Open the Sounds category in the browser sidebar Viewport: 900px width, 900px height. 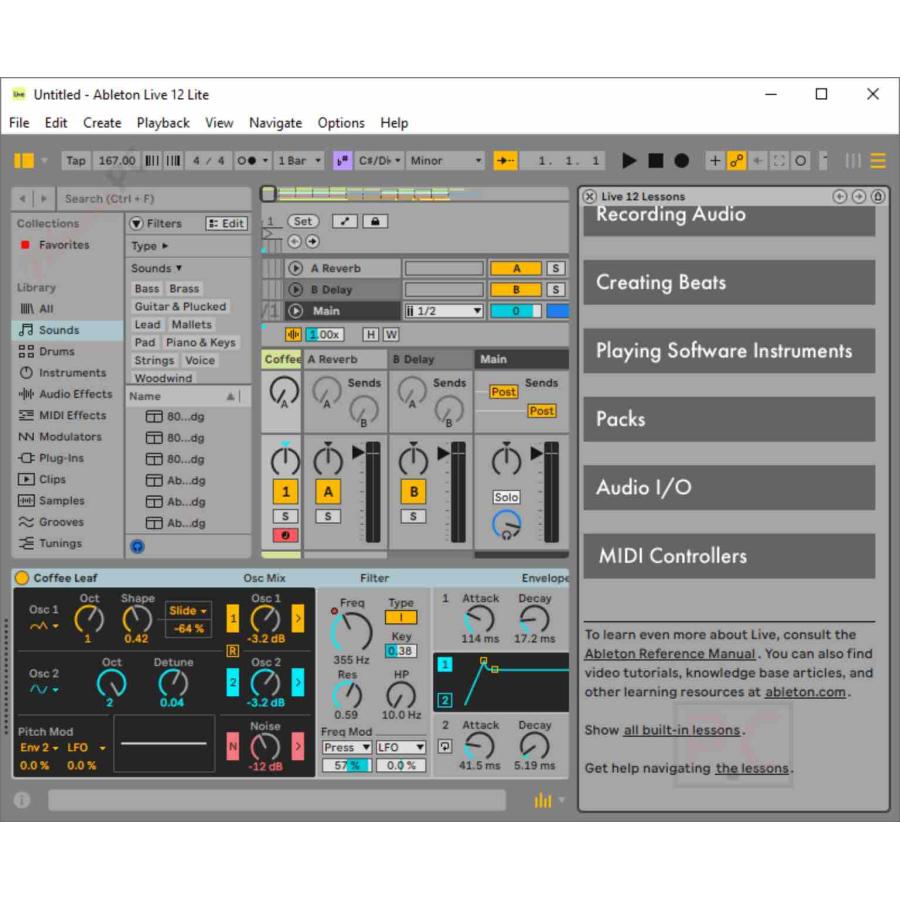point(60,329)
